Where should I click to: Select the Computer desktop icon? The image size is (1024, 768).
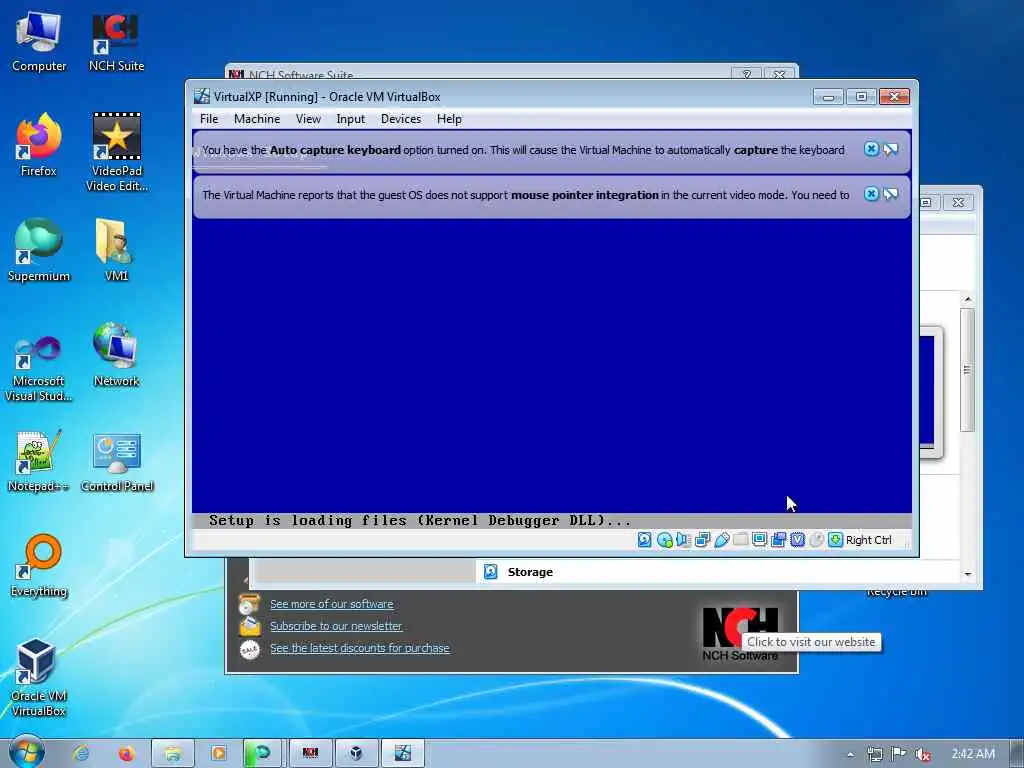[x=39, y=41]
